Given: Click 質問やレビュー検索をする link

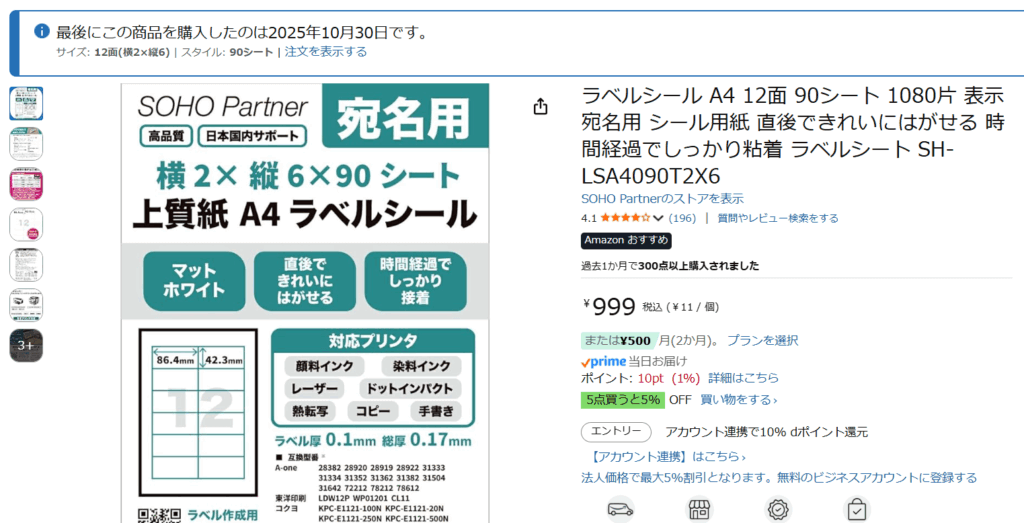Looking at the screenshot, I should click(x=777, y=218).
